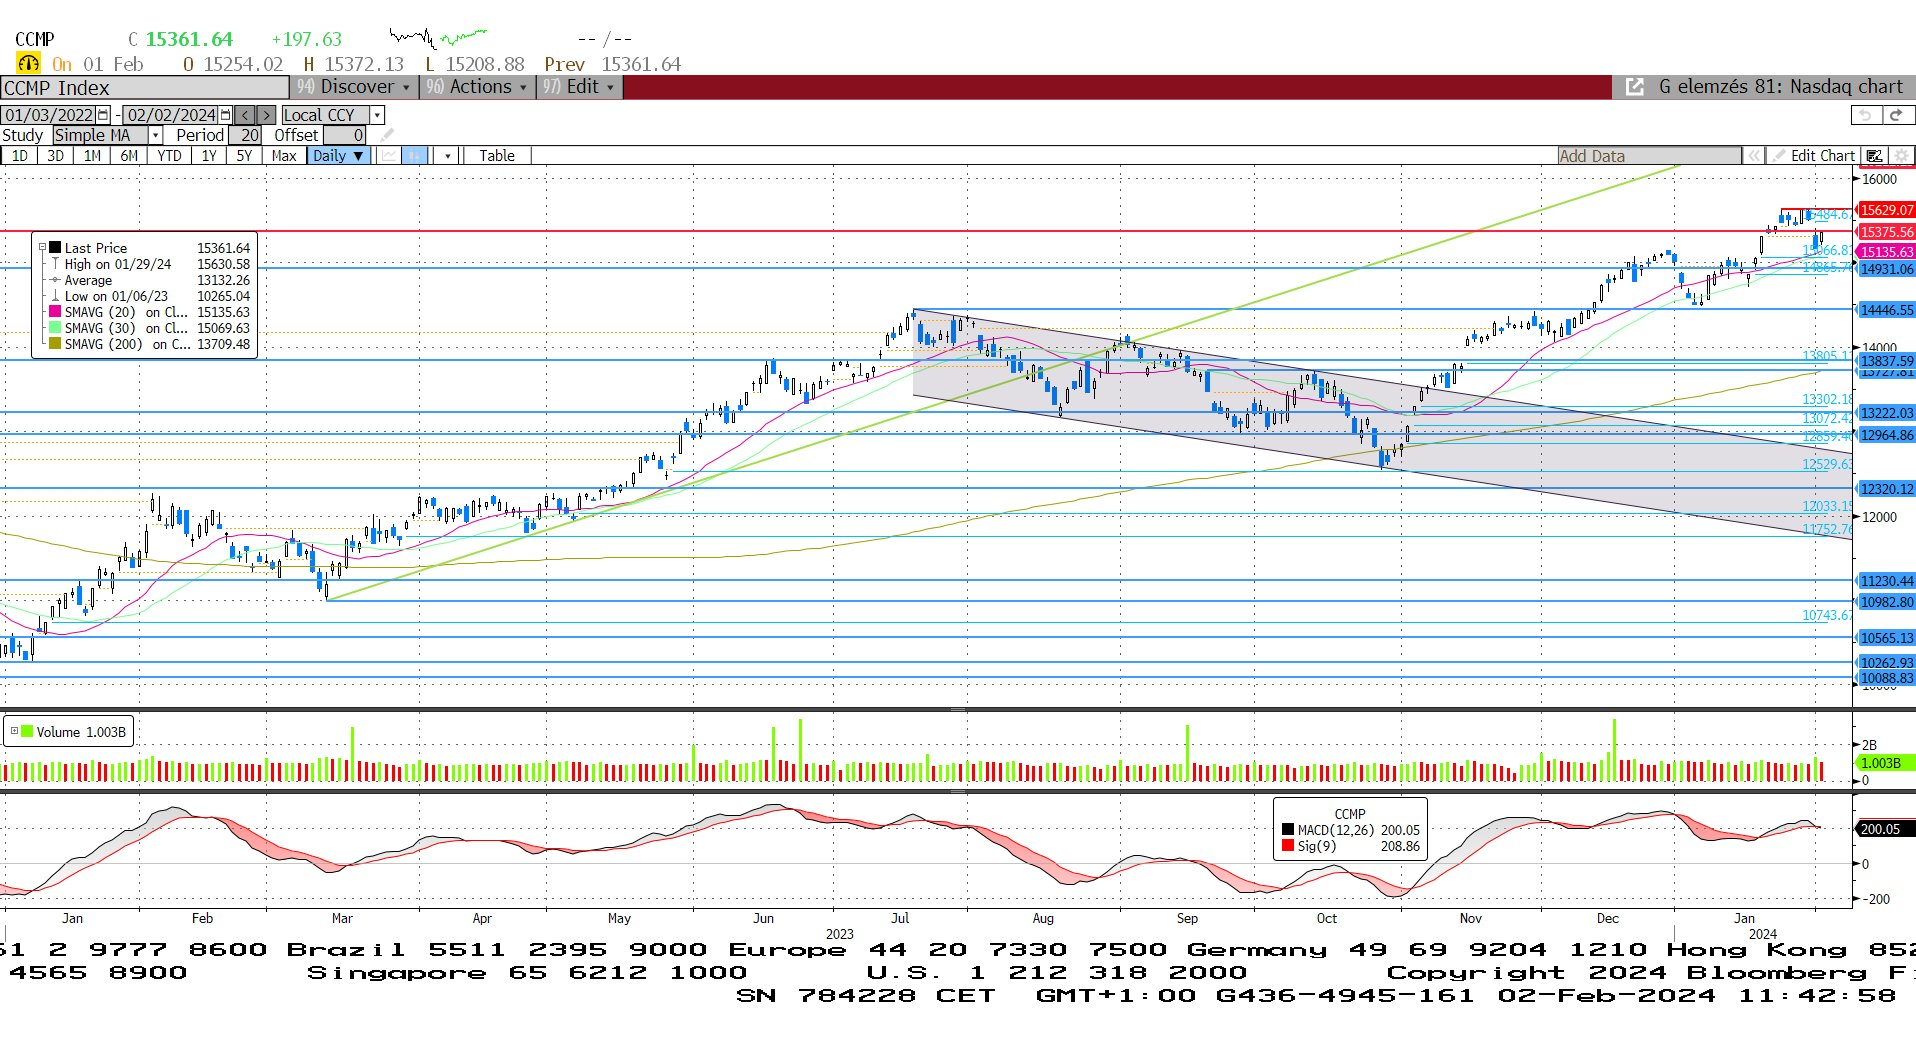Open the end date calendar picker
The width and height of the screenshot is (1916, 1051).
tap(225, 115)
